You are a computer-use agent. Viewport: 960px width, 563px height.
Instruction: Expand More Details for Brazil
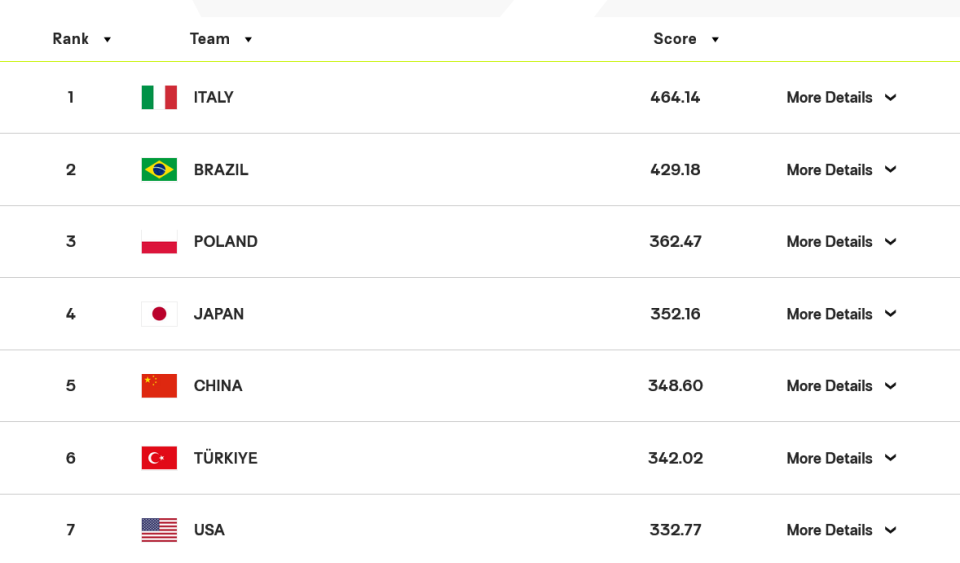click(x=841, y=170)
